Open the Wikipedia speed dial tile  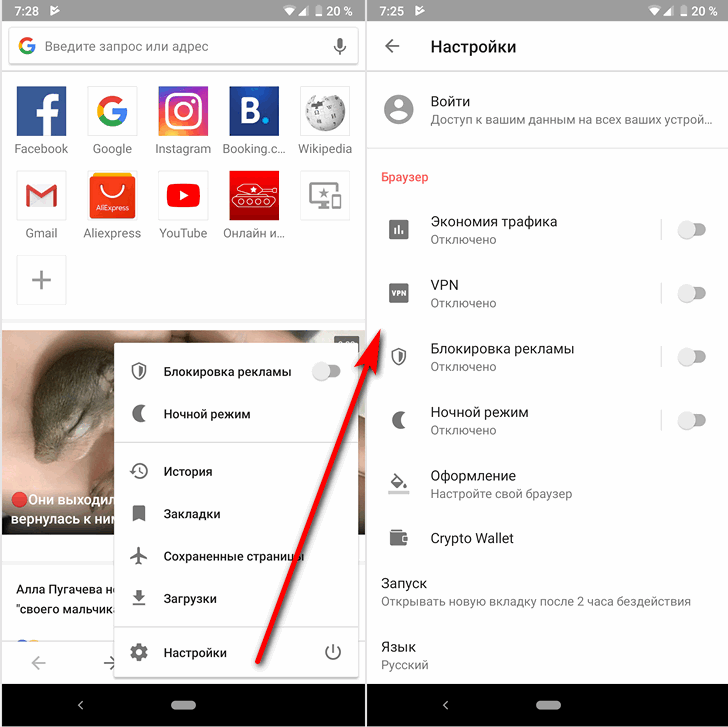pyautogui.click(x=325, y=111)
